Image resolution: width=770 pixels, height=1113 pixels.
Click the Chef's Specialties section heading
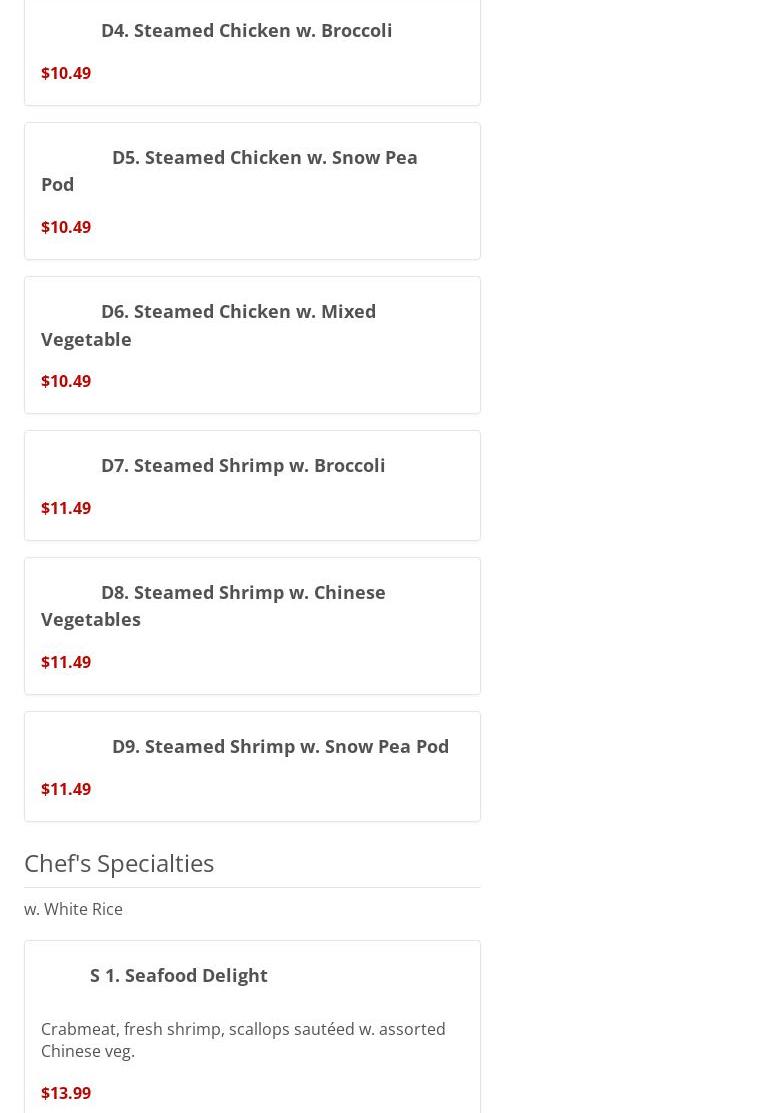pos(119,863)
